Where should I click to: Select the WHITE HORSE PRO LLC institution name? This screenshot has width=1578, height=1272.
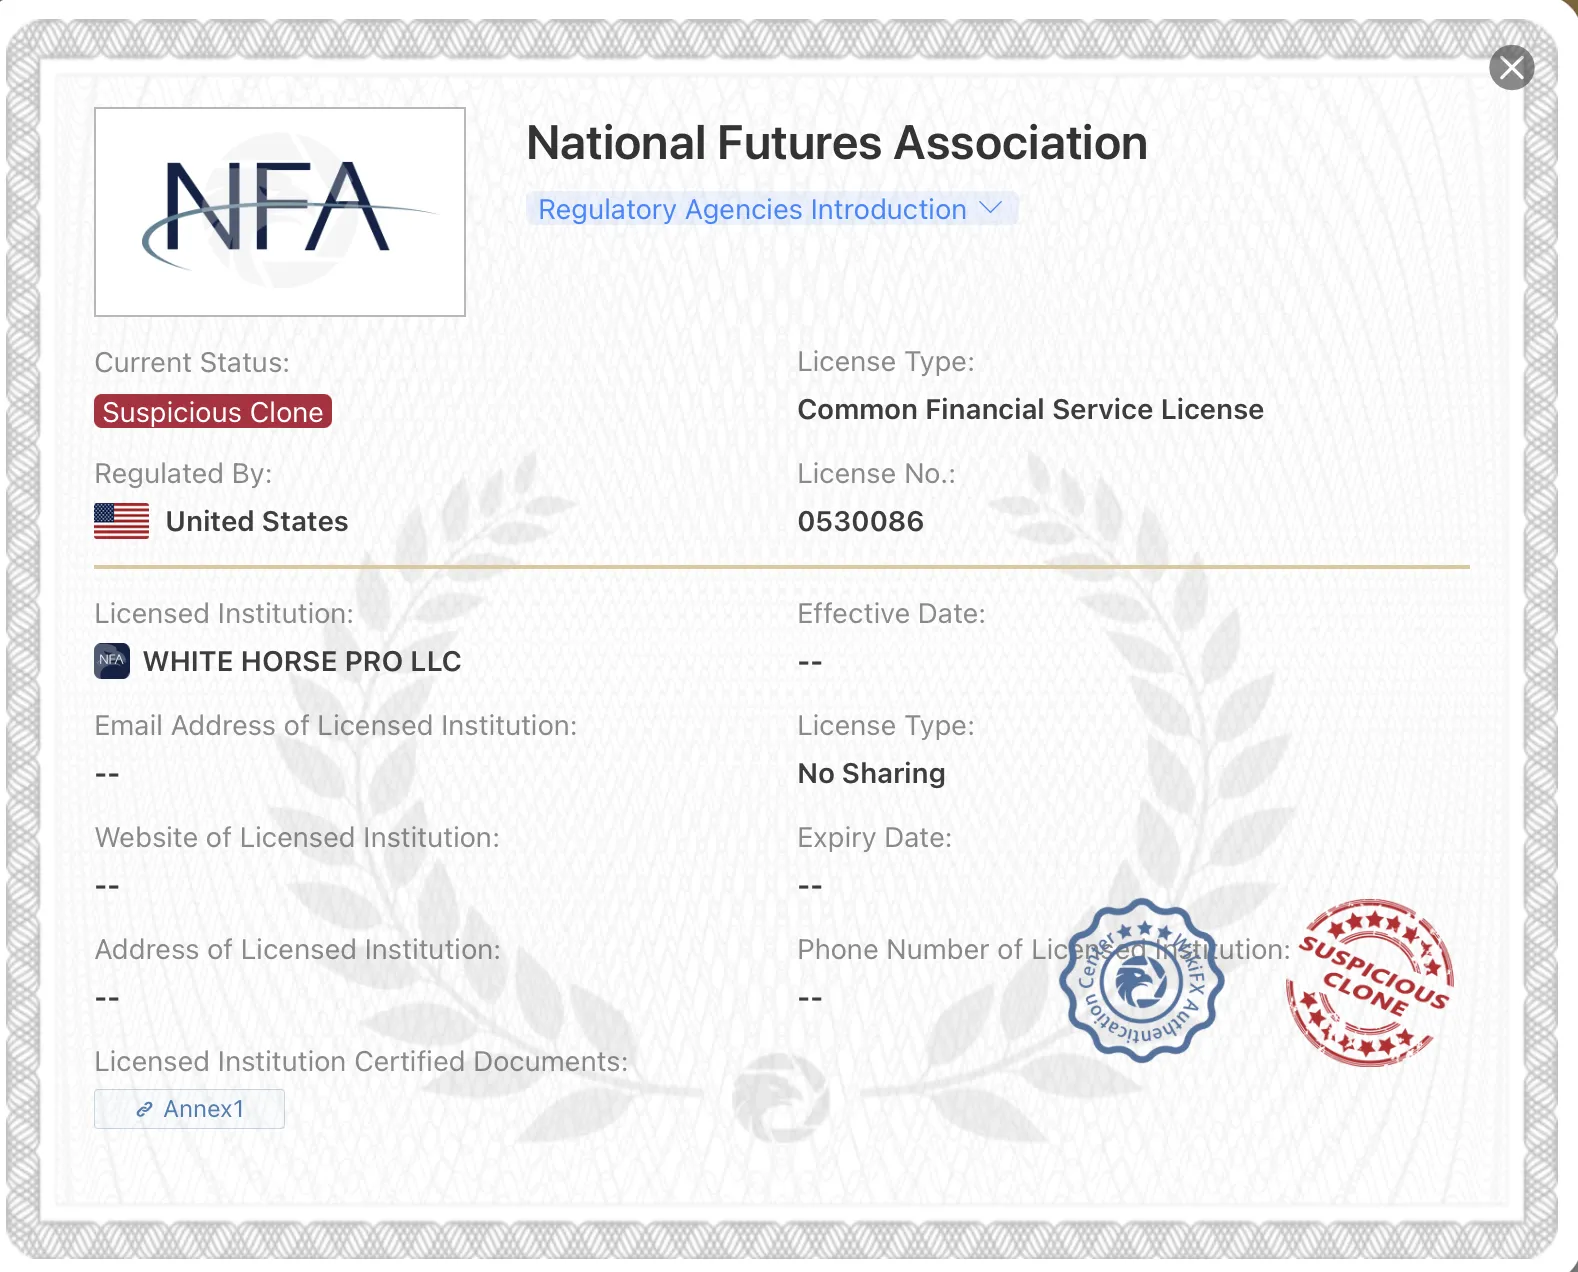[302, 662]
